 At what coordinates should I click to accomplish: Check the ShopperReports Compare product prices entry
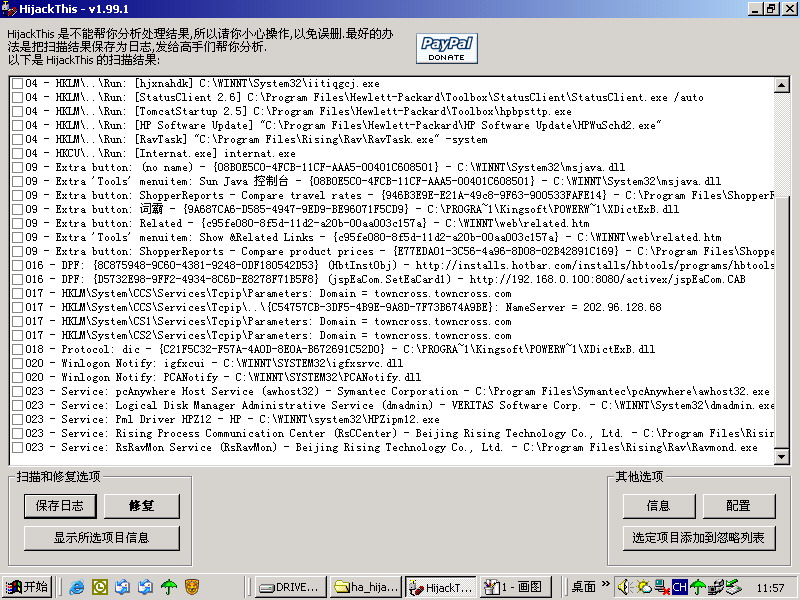click(17, 251)
